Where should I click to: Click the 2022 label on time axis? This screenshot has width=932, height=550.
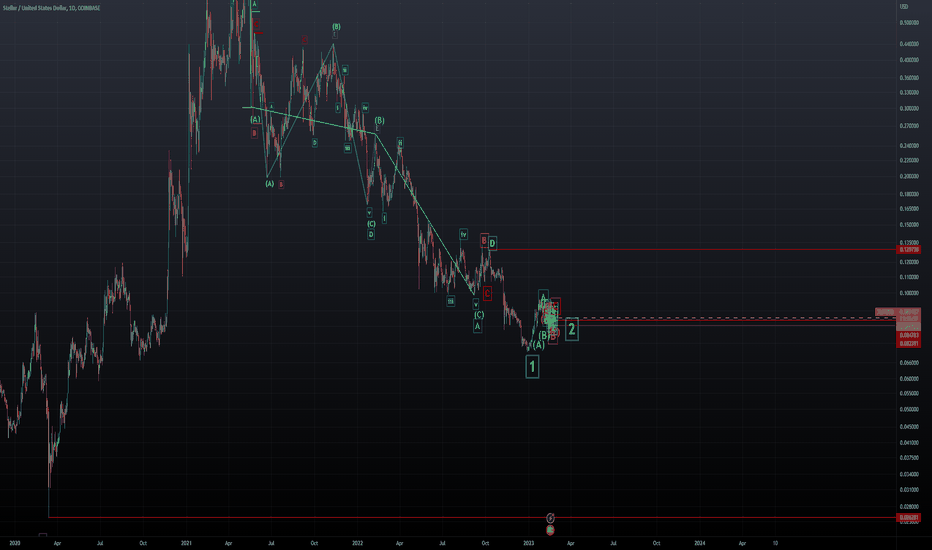coord(357,543)
